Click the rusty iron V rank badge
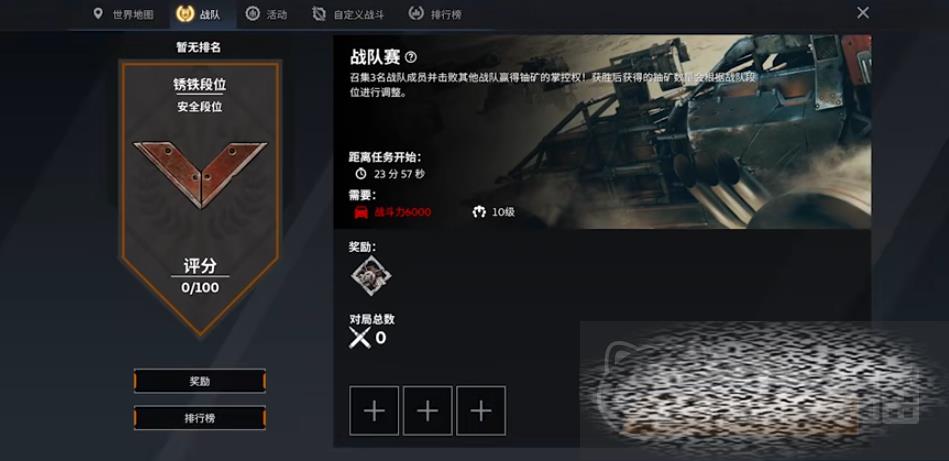The height and width of the screenshot is (461, 949). (x=200, y=174)
